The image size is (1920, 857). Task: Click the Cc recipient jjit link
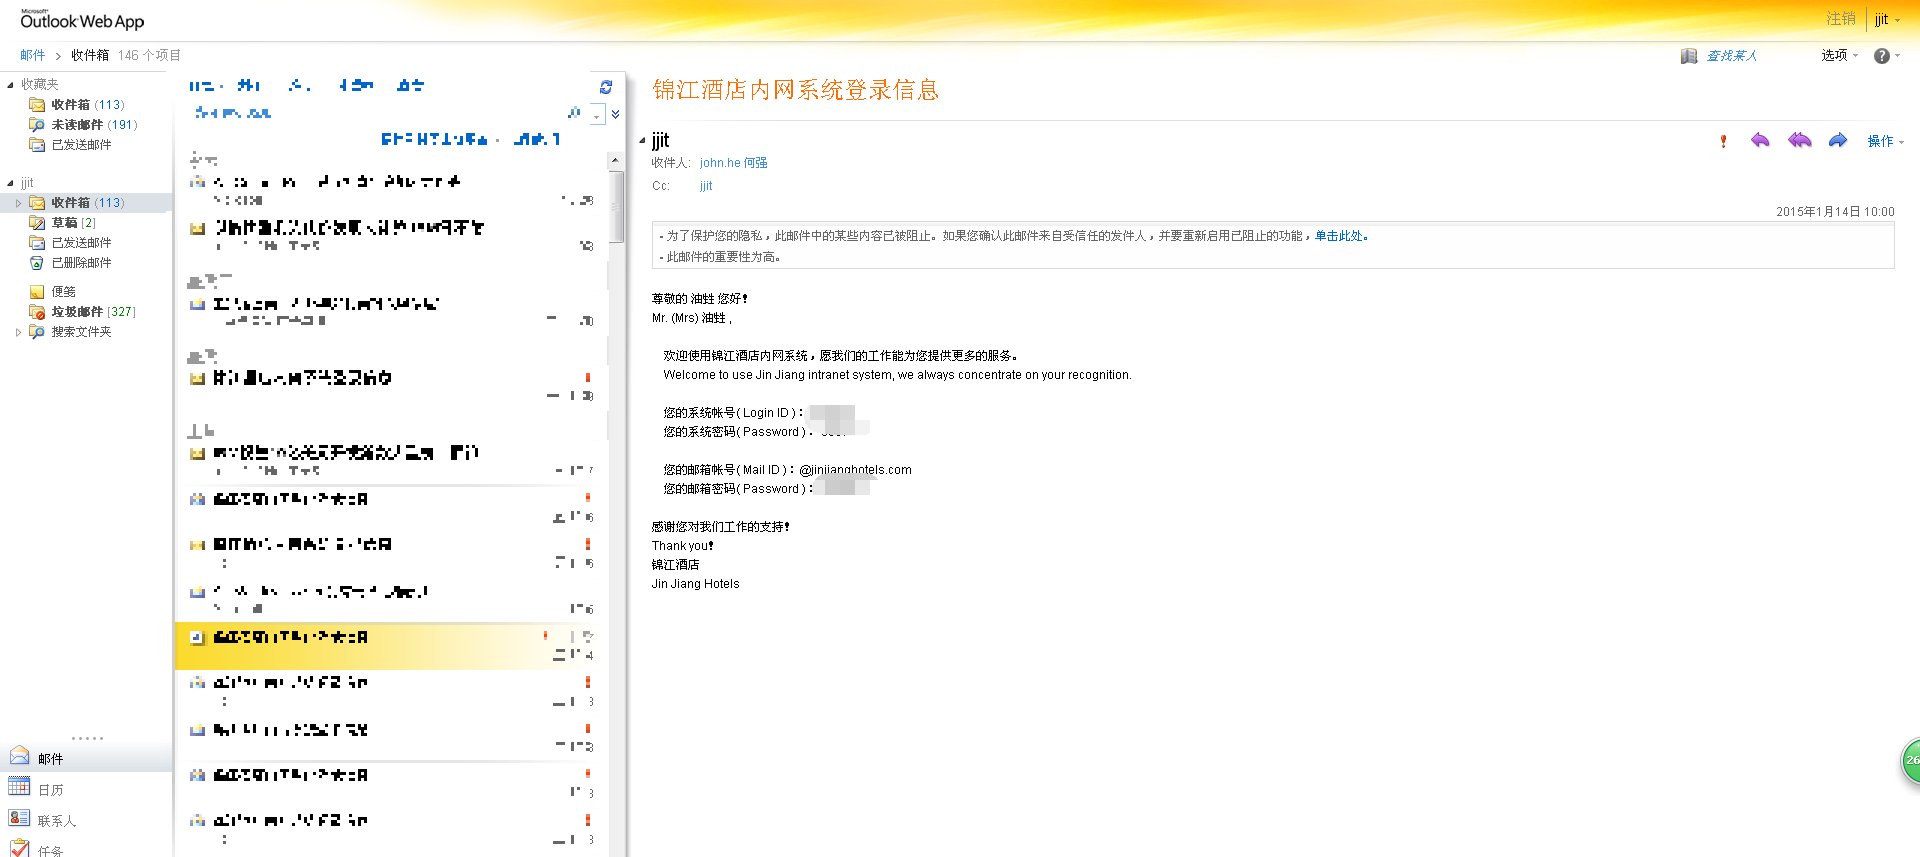[706, 186]
